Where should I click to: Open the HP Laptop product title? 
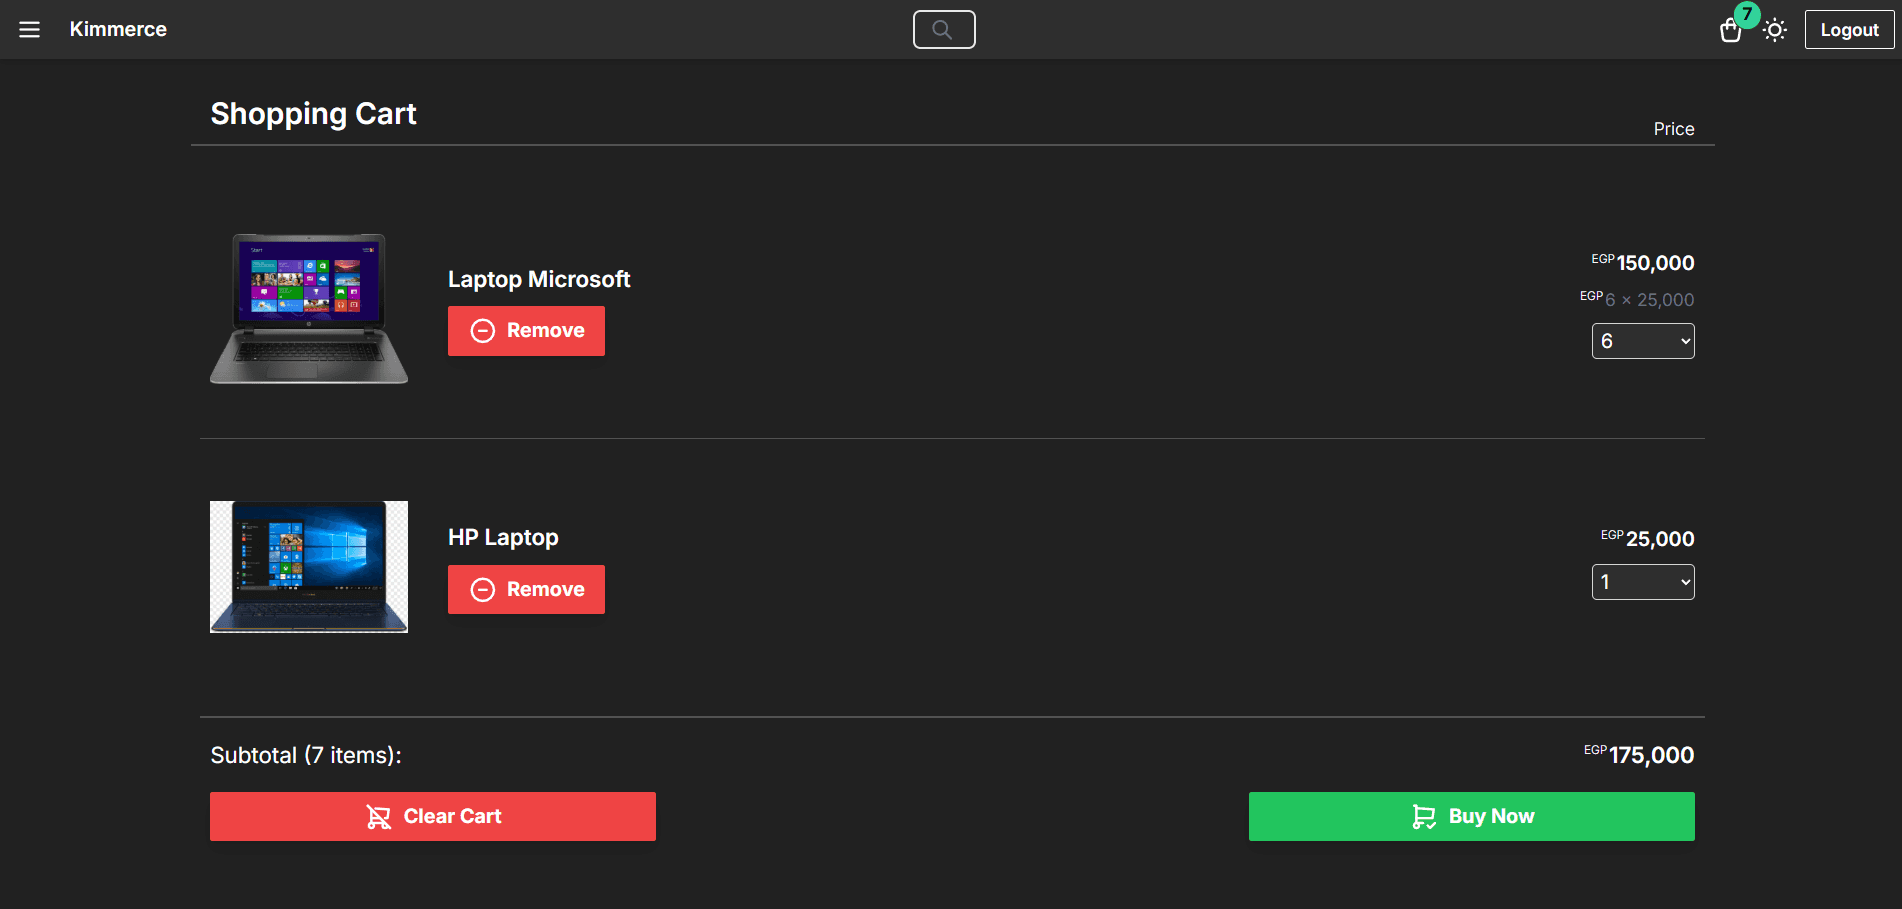pyautogui.click(x=503, y=538)
